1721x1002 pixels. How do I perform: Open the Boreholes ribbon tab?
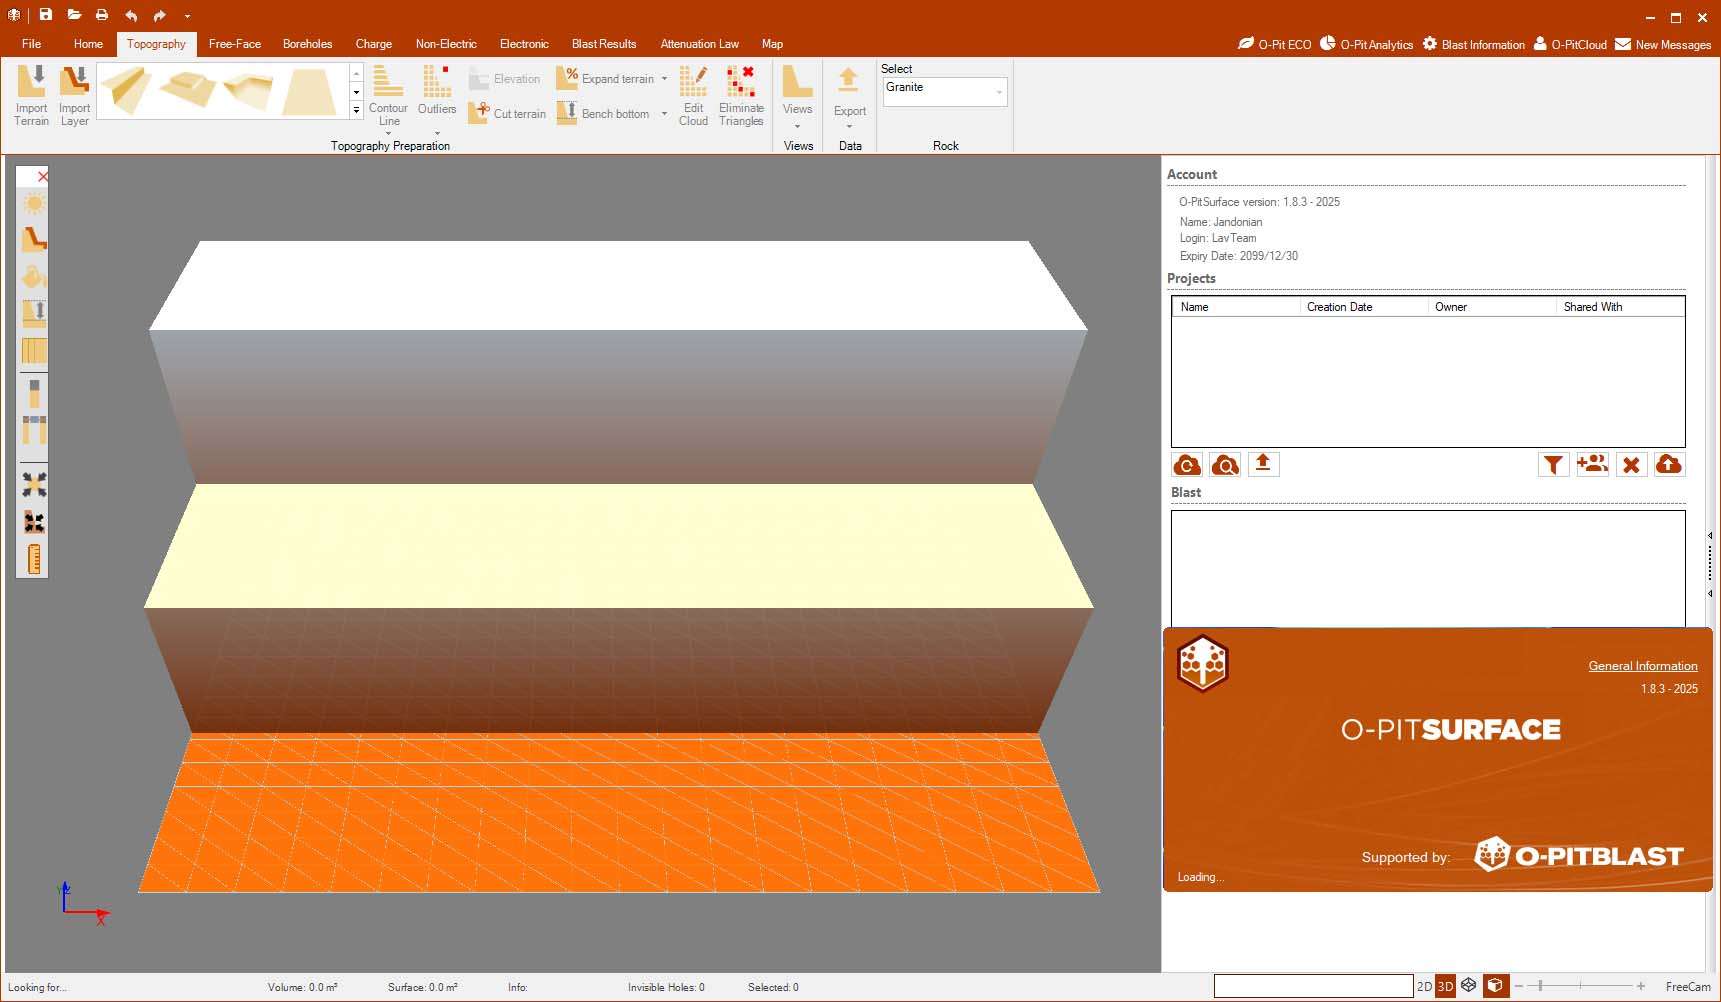tap(307, 44)
